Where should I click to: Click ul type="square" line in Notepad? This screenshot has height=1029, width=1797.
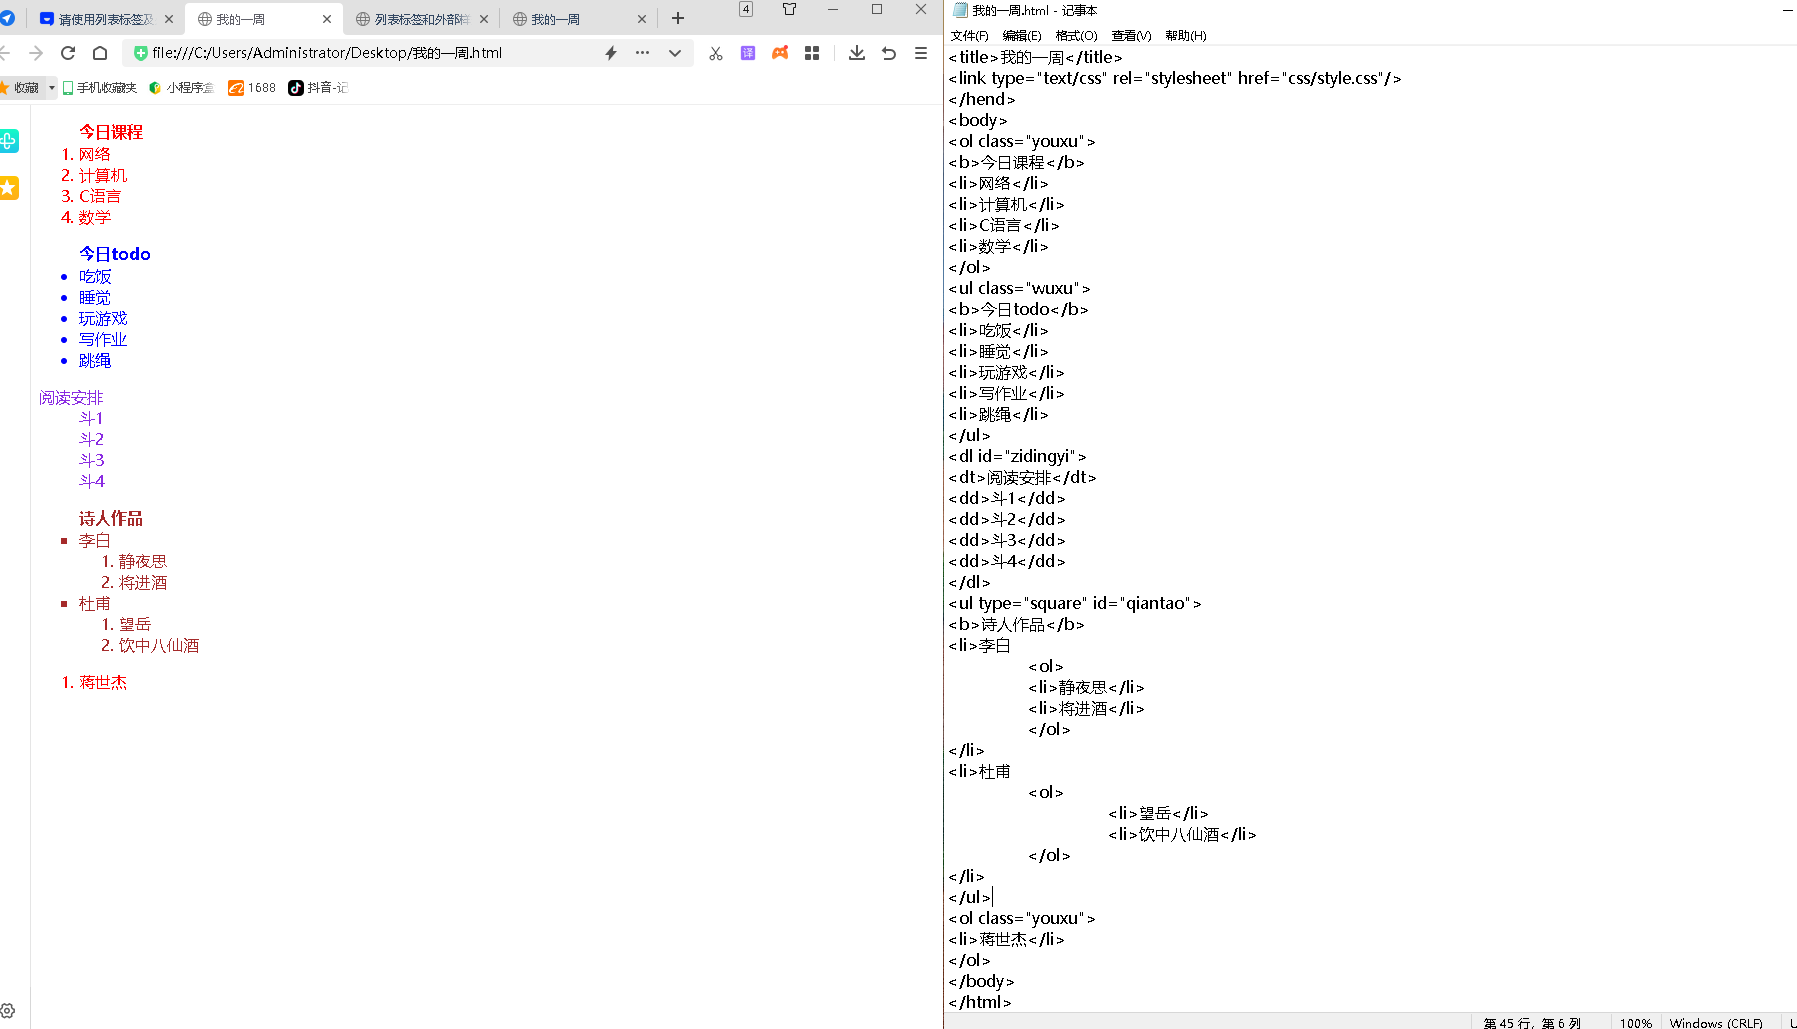[x=1075, y=603]
